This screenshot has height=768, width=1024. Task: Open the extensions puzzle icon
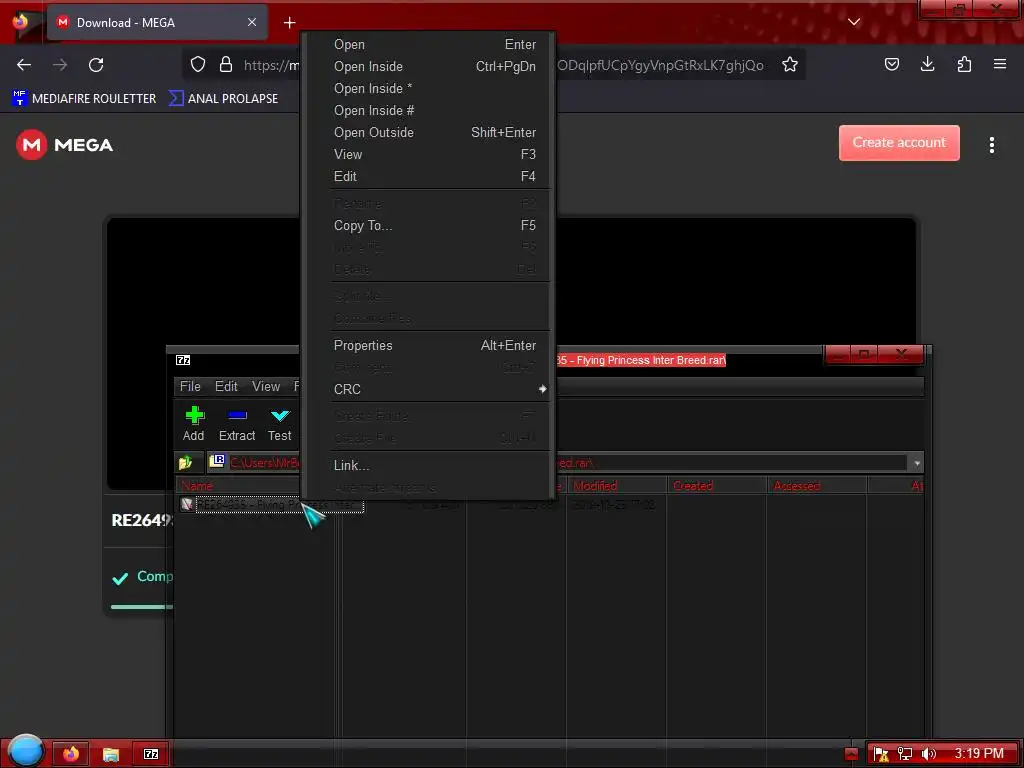(x=964, y=64)
